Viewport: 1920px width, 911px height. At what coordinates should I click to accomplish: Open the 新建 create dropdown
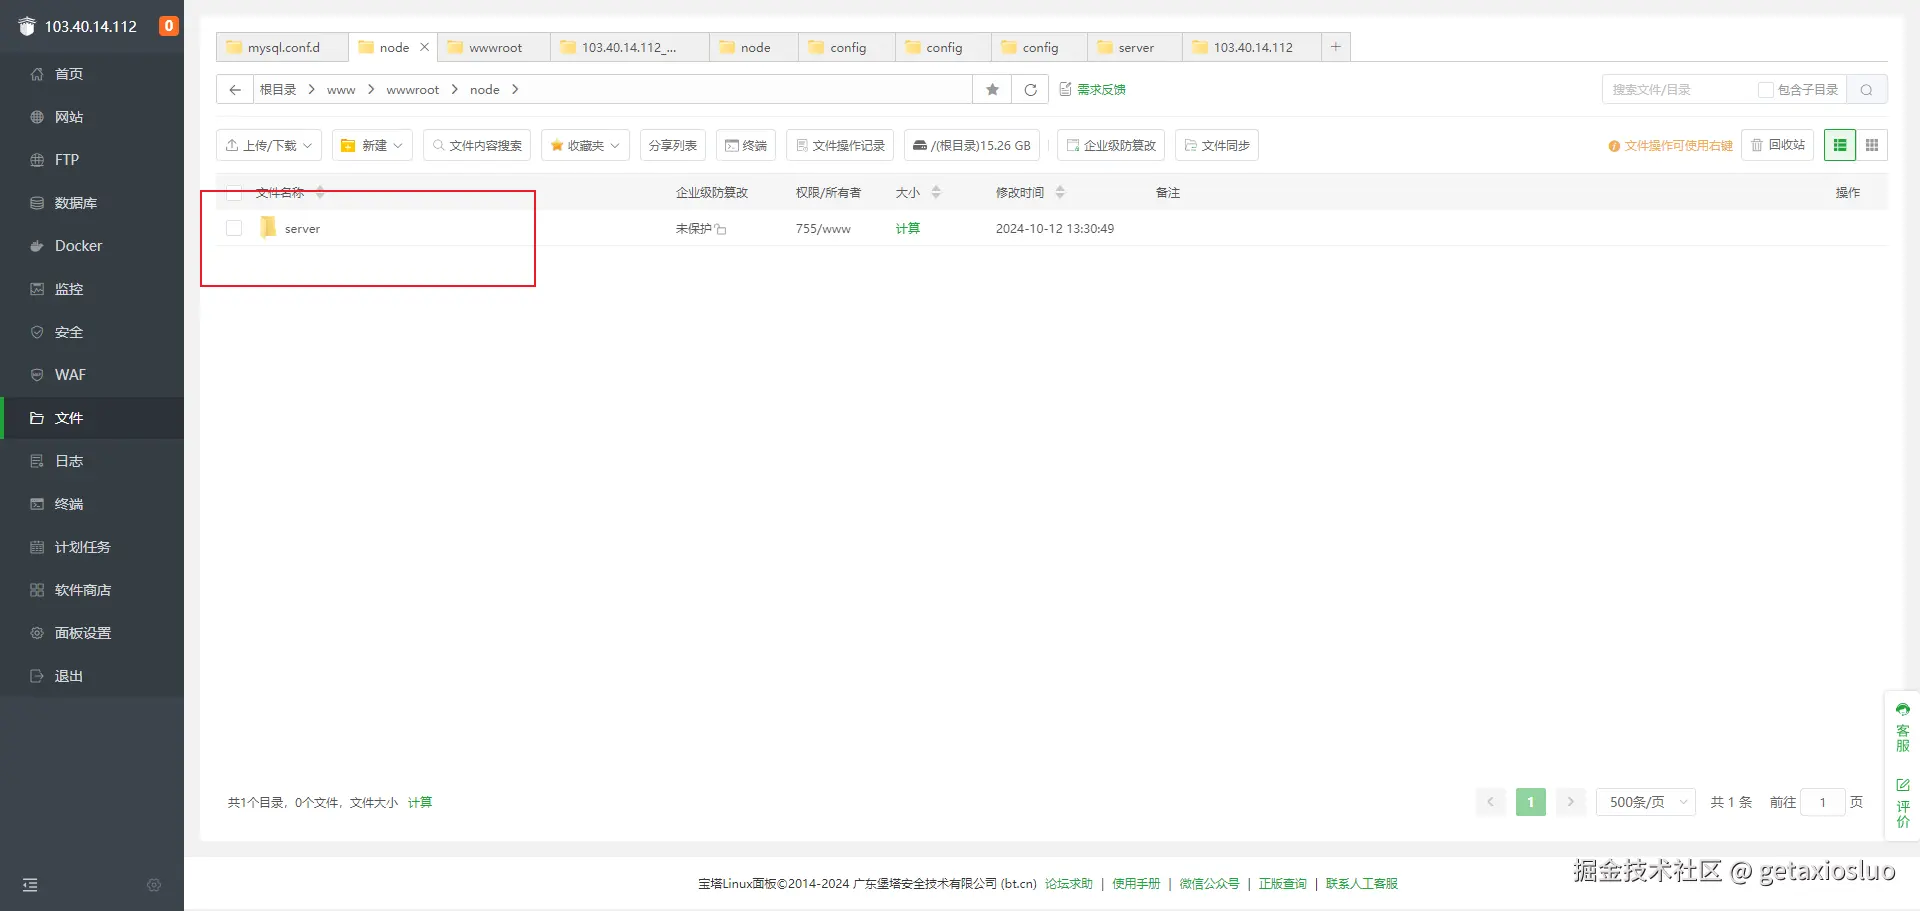372,145
